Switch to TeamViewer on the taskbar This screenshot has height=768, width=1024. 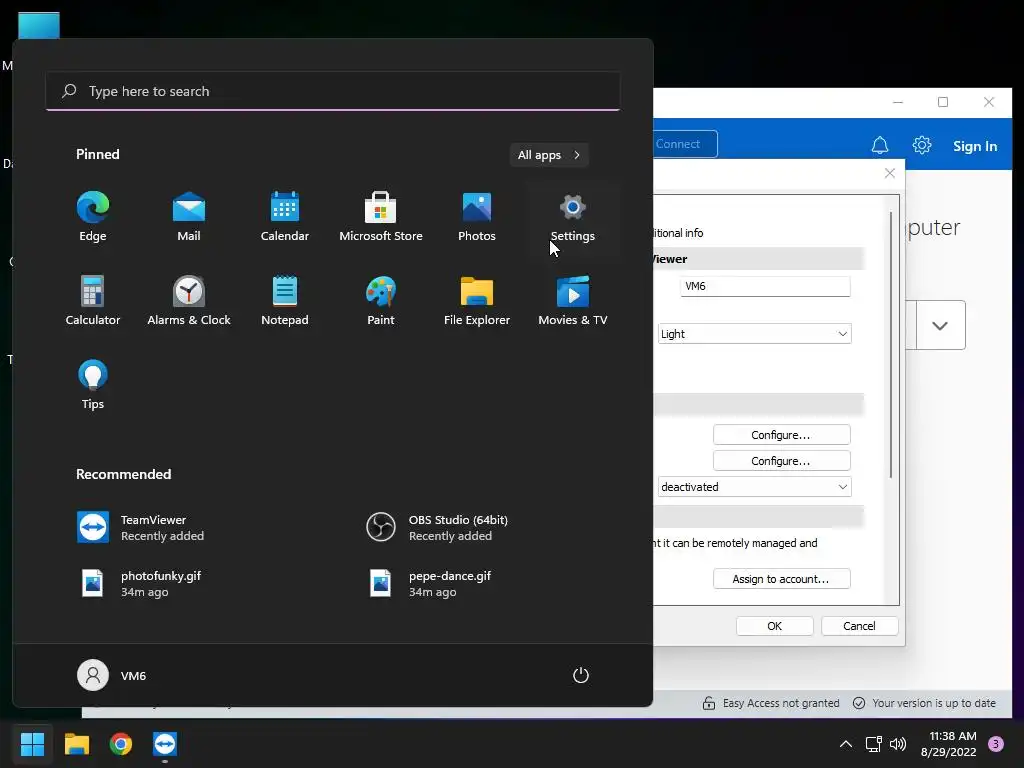click(x=165, y=743)
